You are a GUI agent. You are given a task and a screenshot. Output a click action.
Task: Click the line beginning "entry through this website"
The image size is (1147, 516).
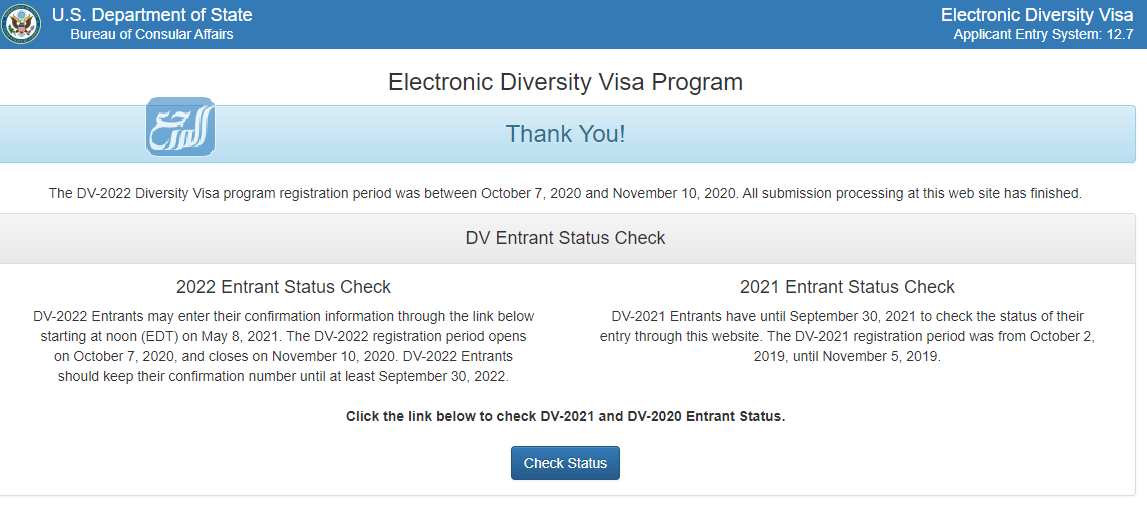847,336
